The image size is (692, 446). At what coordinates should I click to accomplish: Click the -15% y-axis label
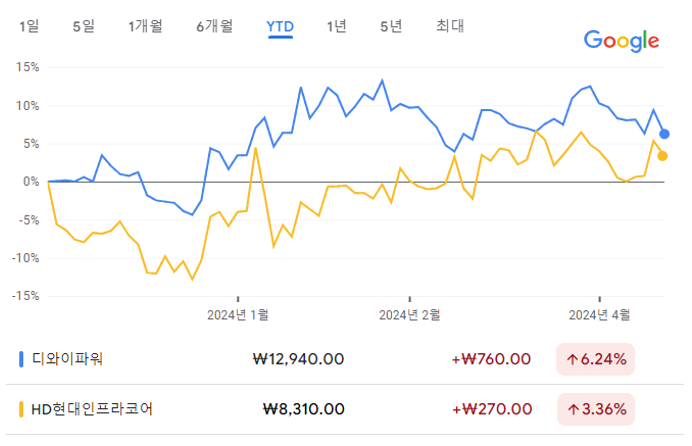coord(26,296)
